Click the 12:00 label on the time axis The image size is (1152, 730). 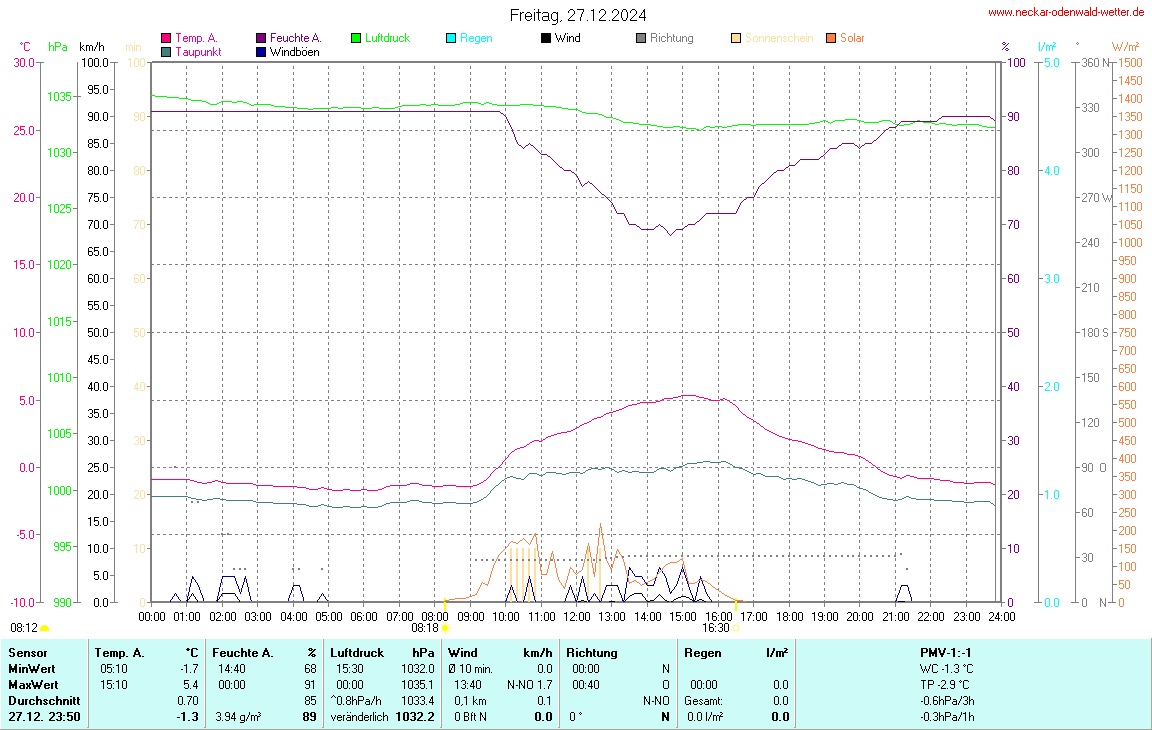click(576, 616)
